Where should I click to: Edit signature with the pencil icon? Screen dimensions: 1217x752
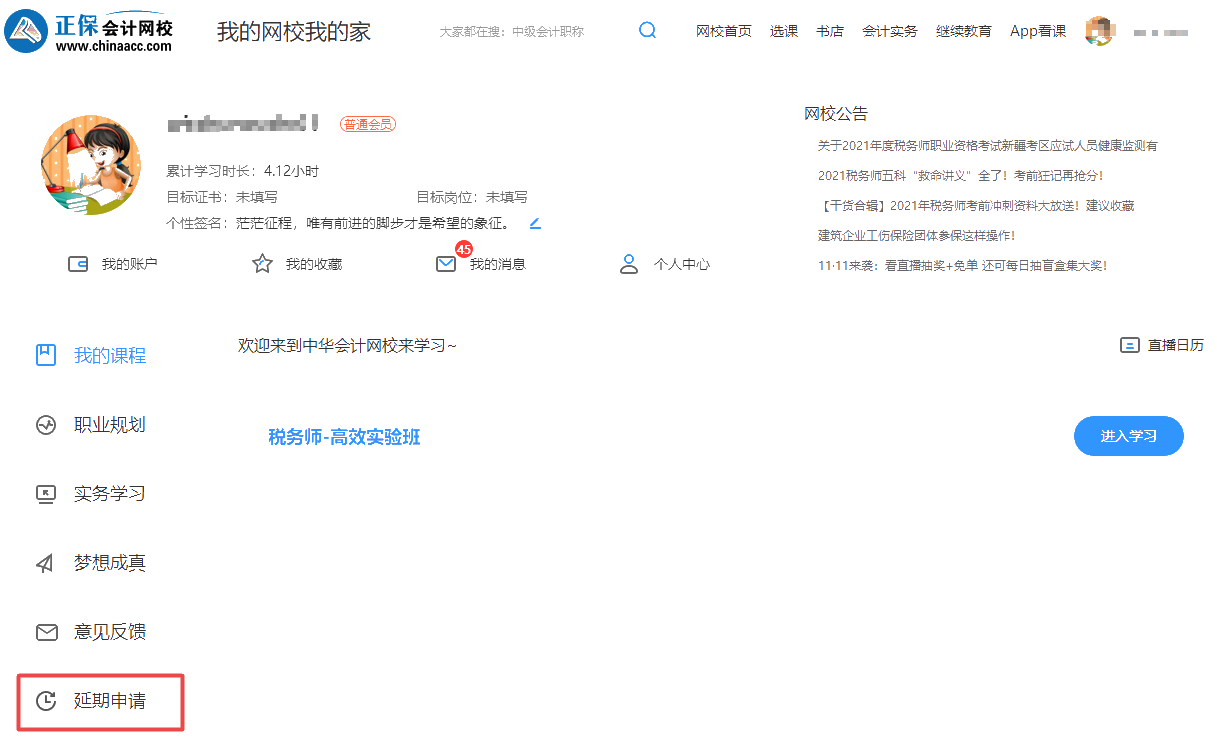(535, 222)
